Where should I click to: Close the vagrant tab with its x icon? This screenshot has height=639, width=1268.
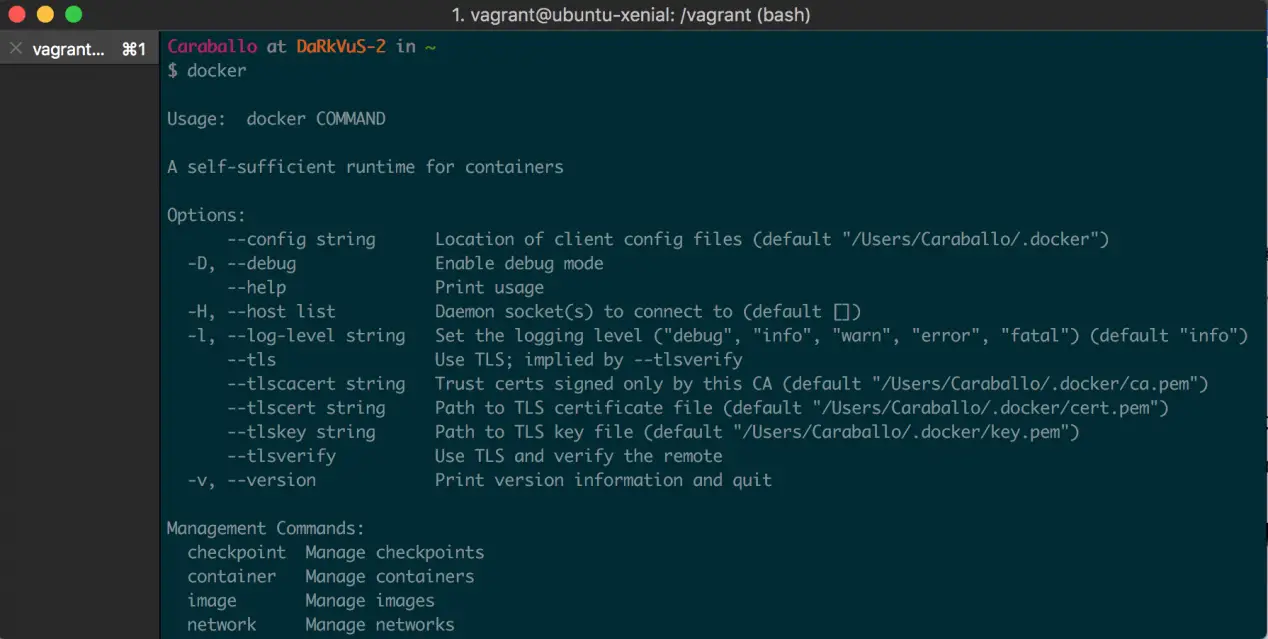[16, 48]
